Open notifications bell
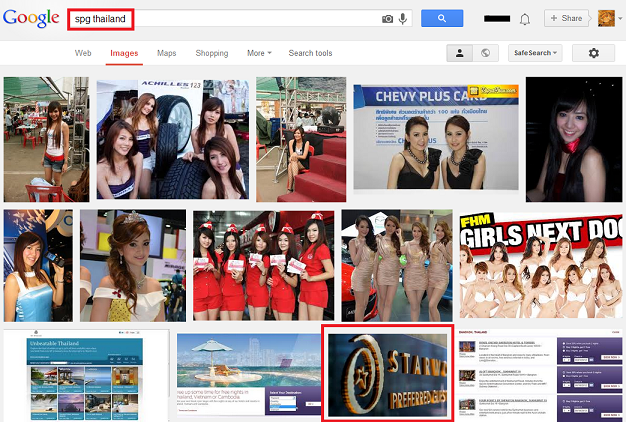Viewport: 626px width, 422px height. pos(525,19)
